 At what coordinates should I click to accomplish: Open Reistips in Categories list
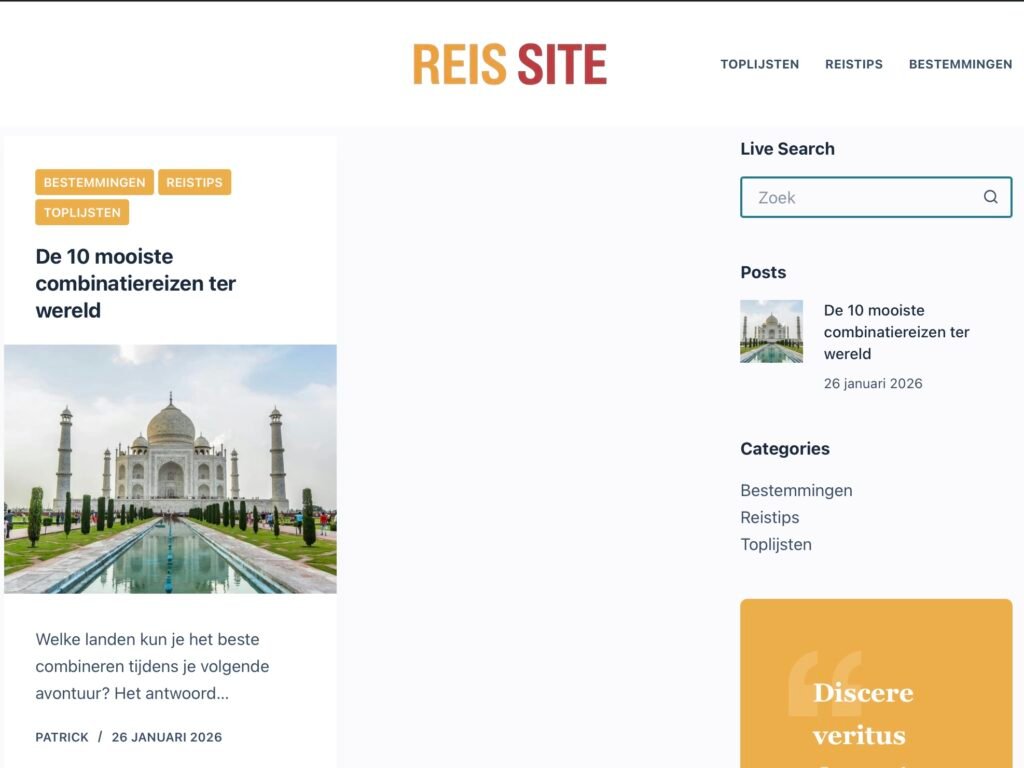tap(769, 517)
